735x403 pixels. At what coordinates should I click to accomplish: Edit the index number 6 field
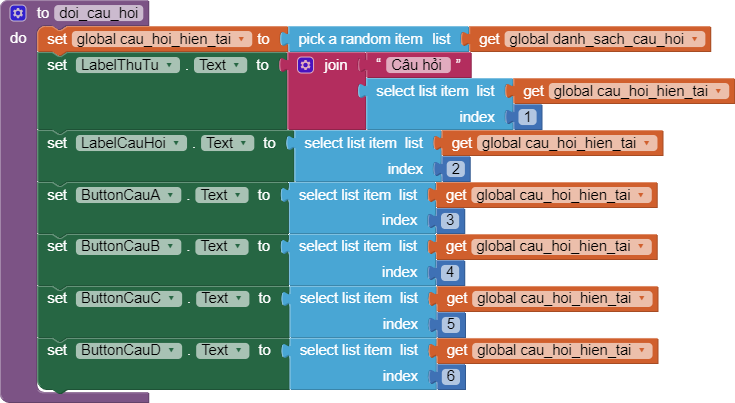450,376
